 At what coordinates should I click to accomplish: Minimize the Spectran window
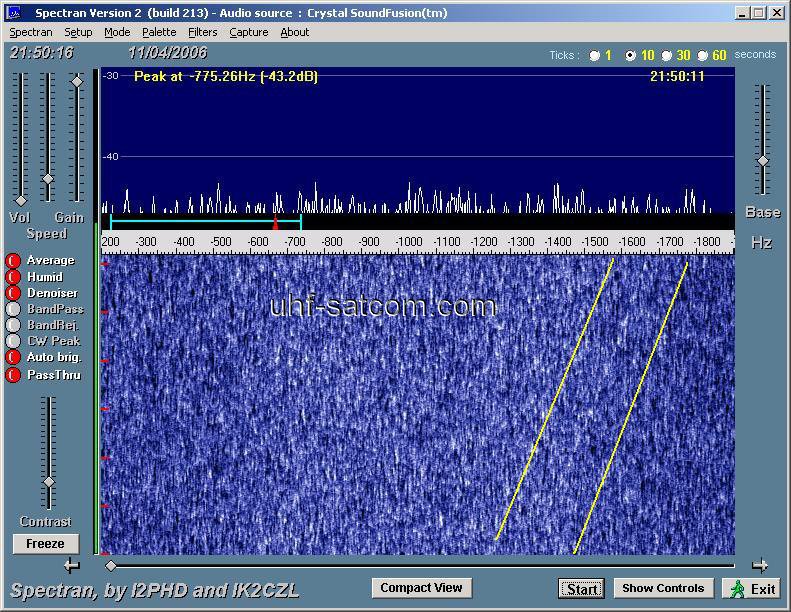[x=742, y=13]
